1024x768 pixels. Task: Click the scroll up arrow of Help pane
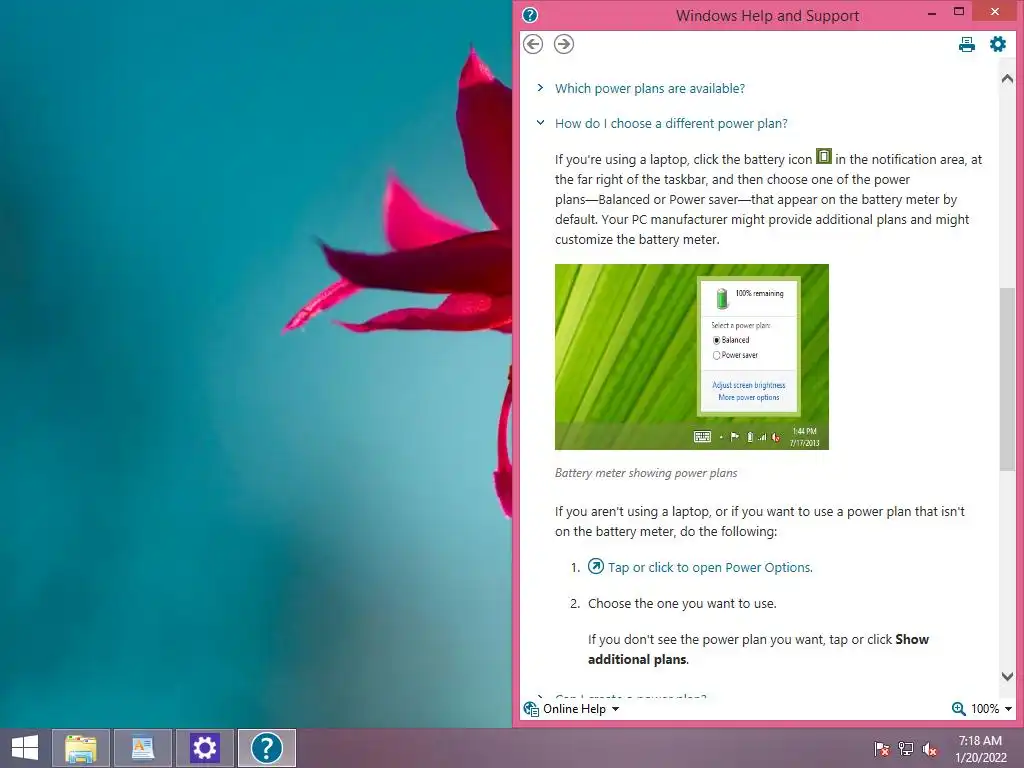(x=1007, y=78)
